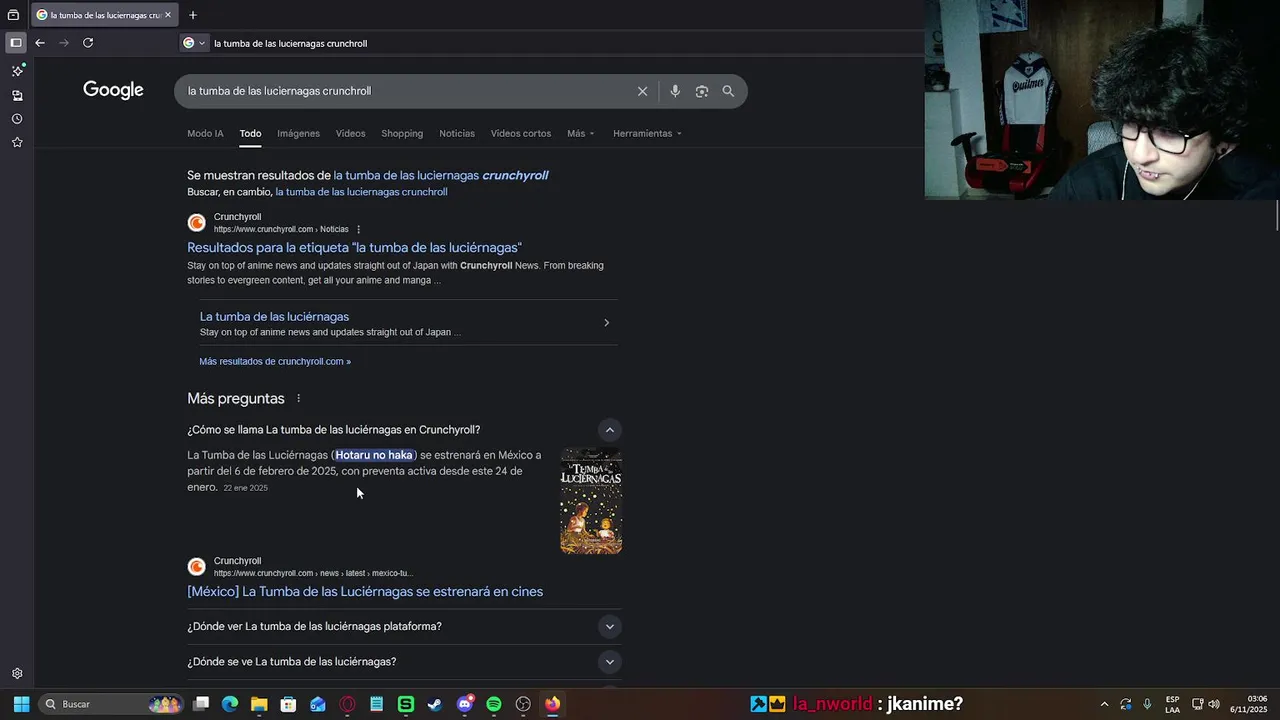
Task: Open search engine selector in address bar
Action: 194,43
